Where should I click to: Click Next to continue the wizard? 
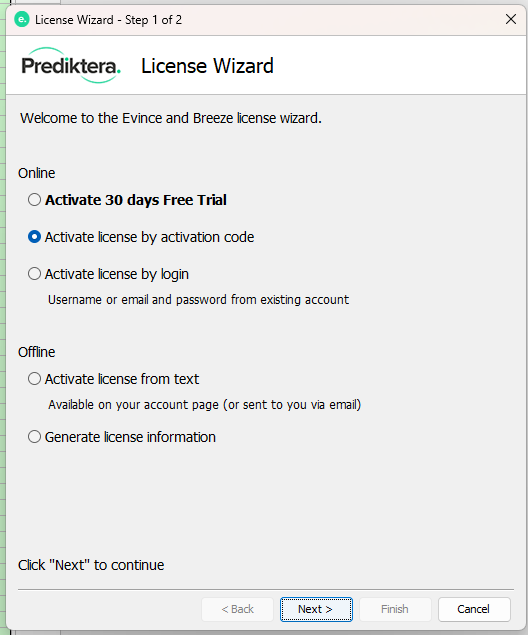[x=316, y=609]
